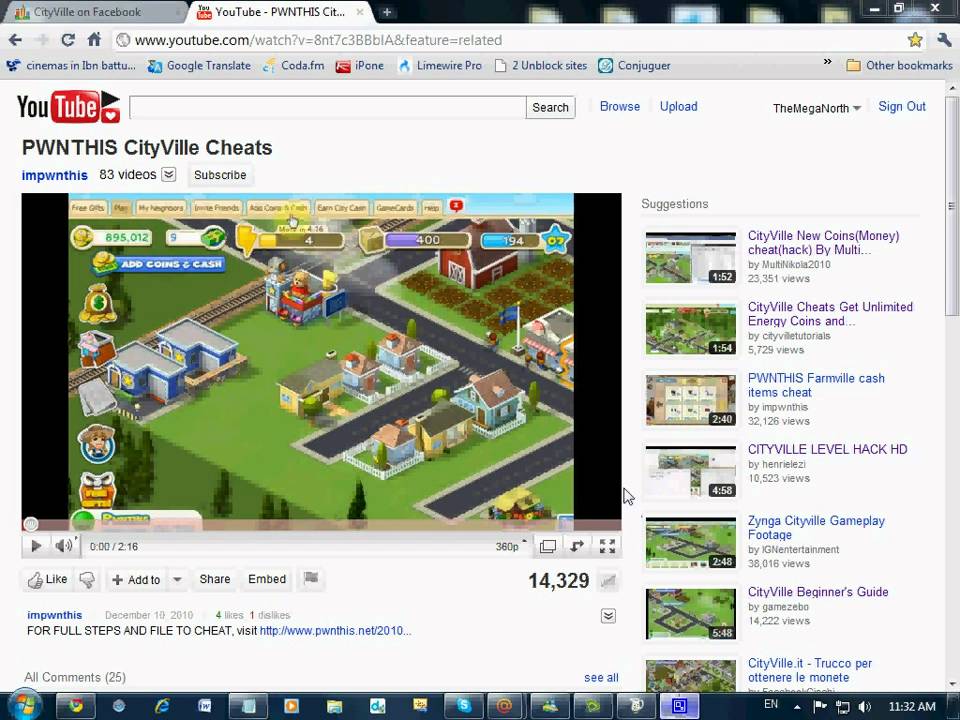Click the Share button
This screenshot has width=960, height=720.
(x=215, y=579)
